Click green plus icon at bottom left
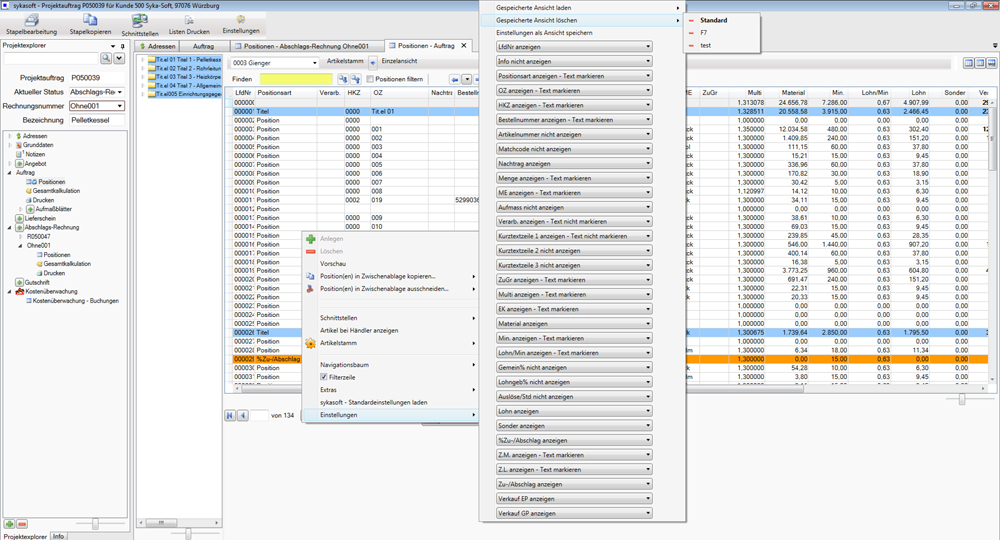1000x540 pixels. click(x=9, y=523)
